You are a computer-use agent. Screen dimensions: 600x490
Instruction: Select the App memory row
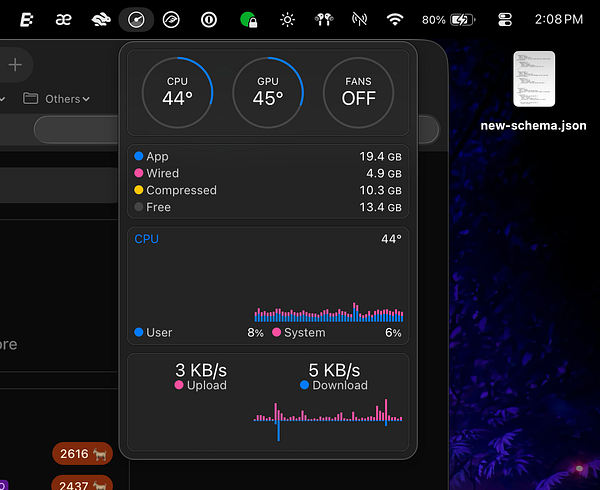(x=268, y=156)
